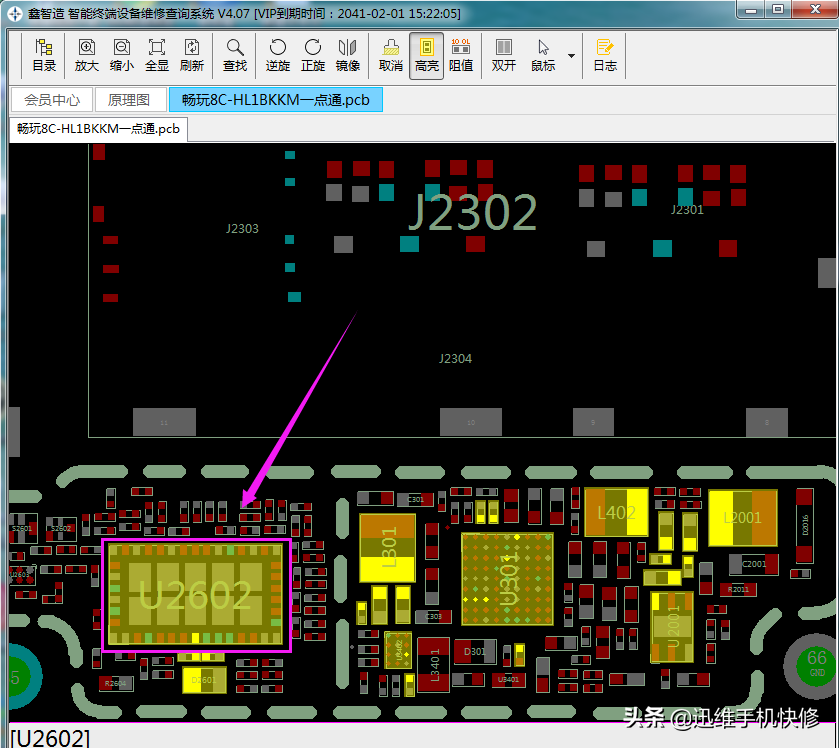
Task: Click the S2602 component
Action: [60, 528]
